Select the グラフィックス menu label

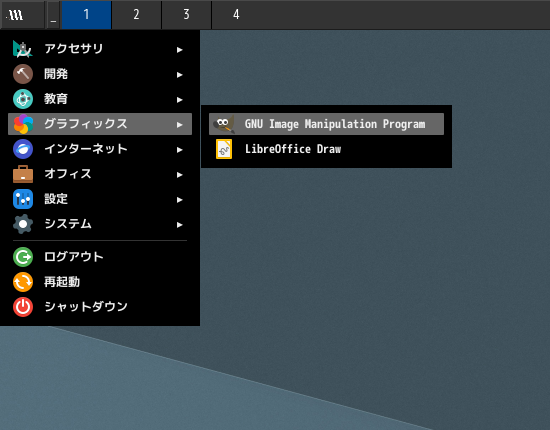tap(86, 124)
